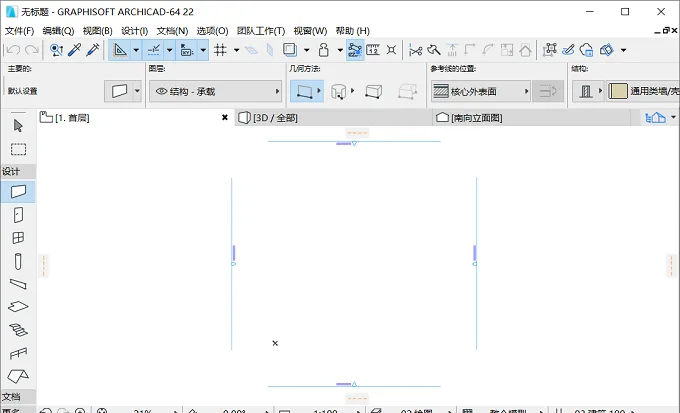Open the 选项(O) menu
The width and height of the screenshot is (680, 413).
[x=212, y=31]
